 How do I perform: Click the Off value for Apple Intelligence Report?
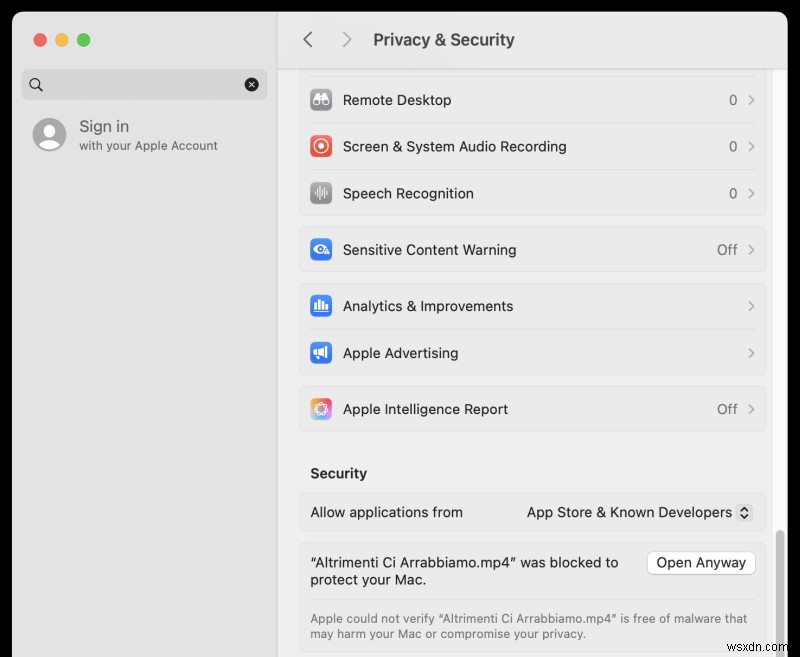click(x=727, y=409)
